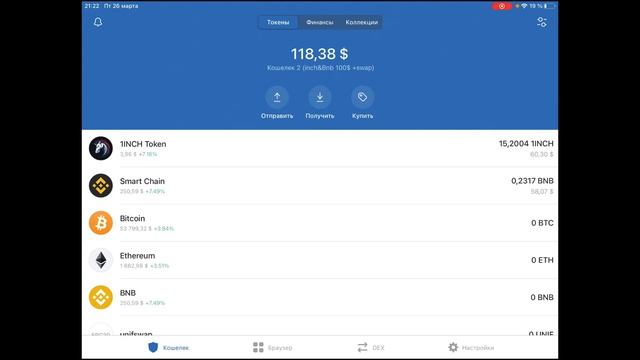The width and height of the screenshot is (640, 360).
Task: Tap the battery status indicator
Action: 549,6
